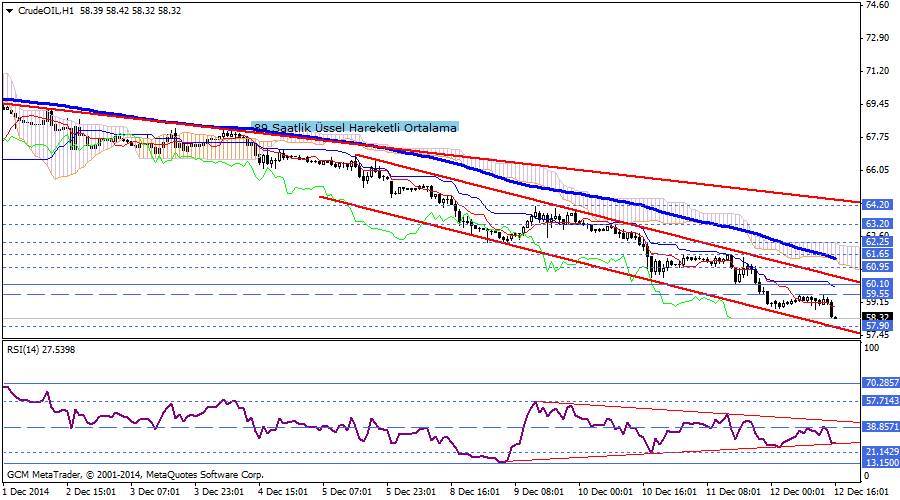Screen dimensions: 900x500
Task: Click the black 58.32 current price marker
Action: (x=877, y=316)
